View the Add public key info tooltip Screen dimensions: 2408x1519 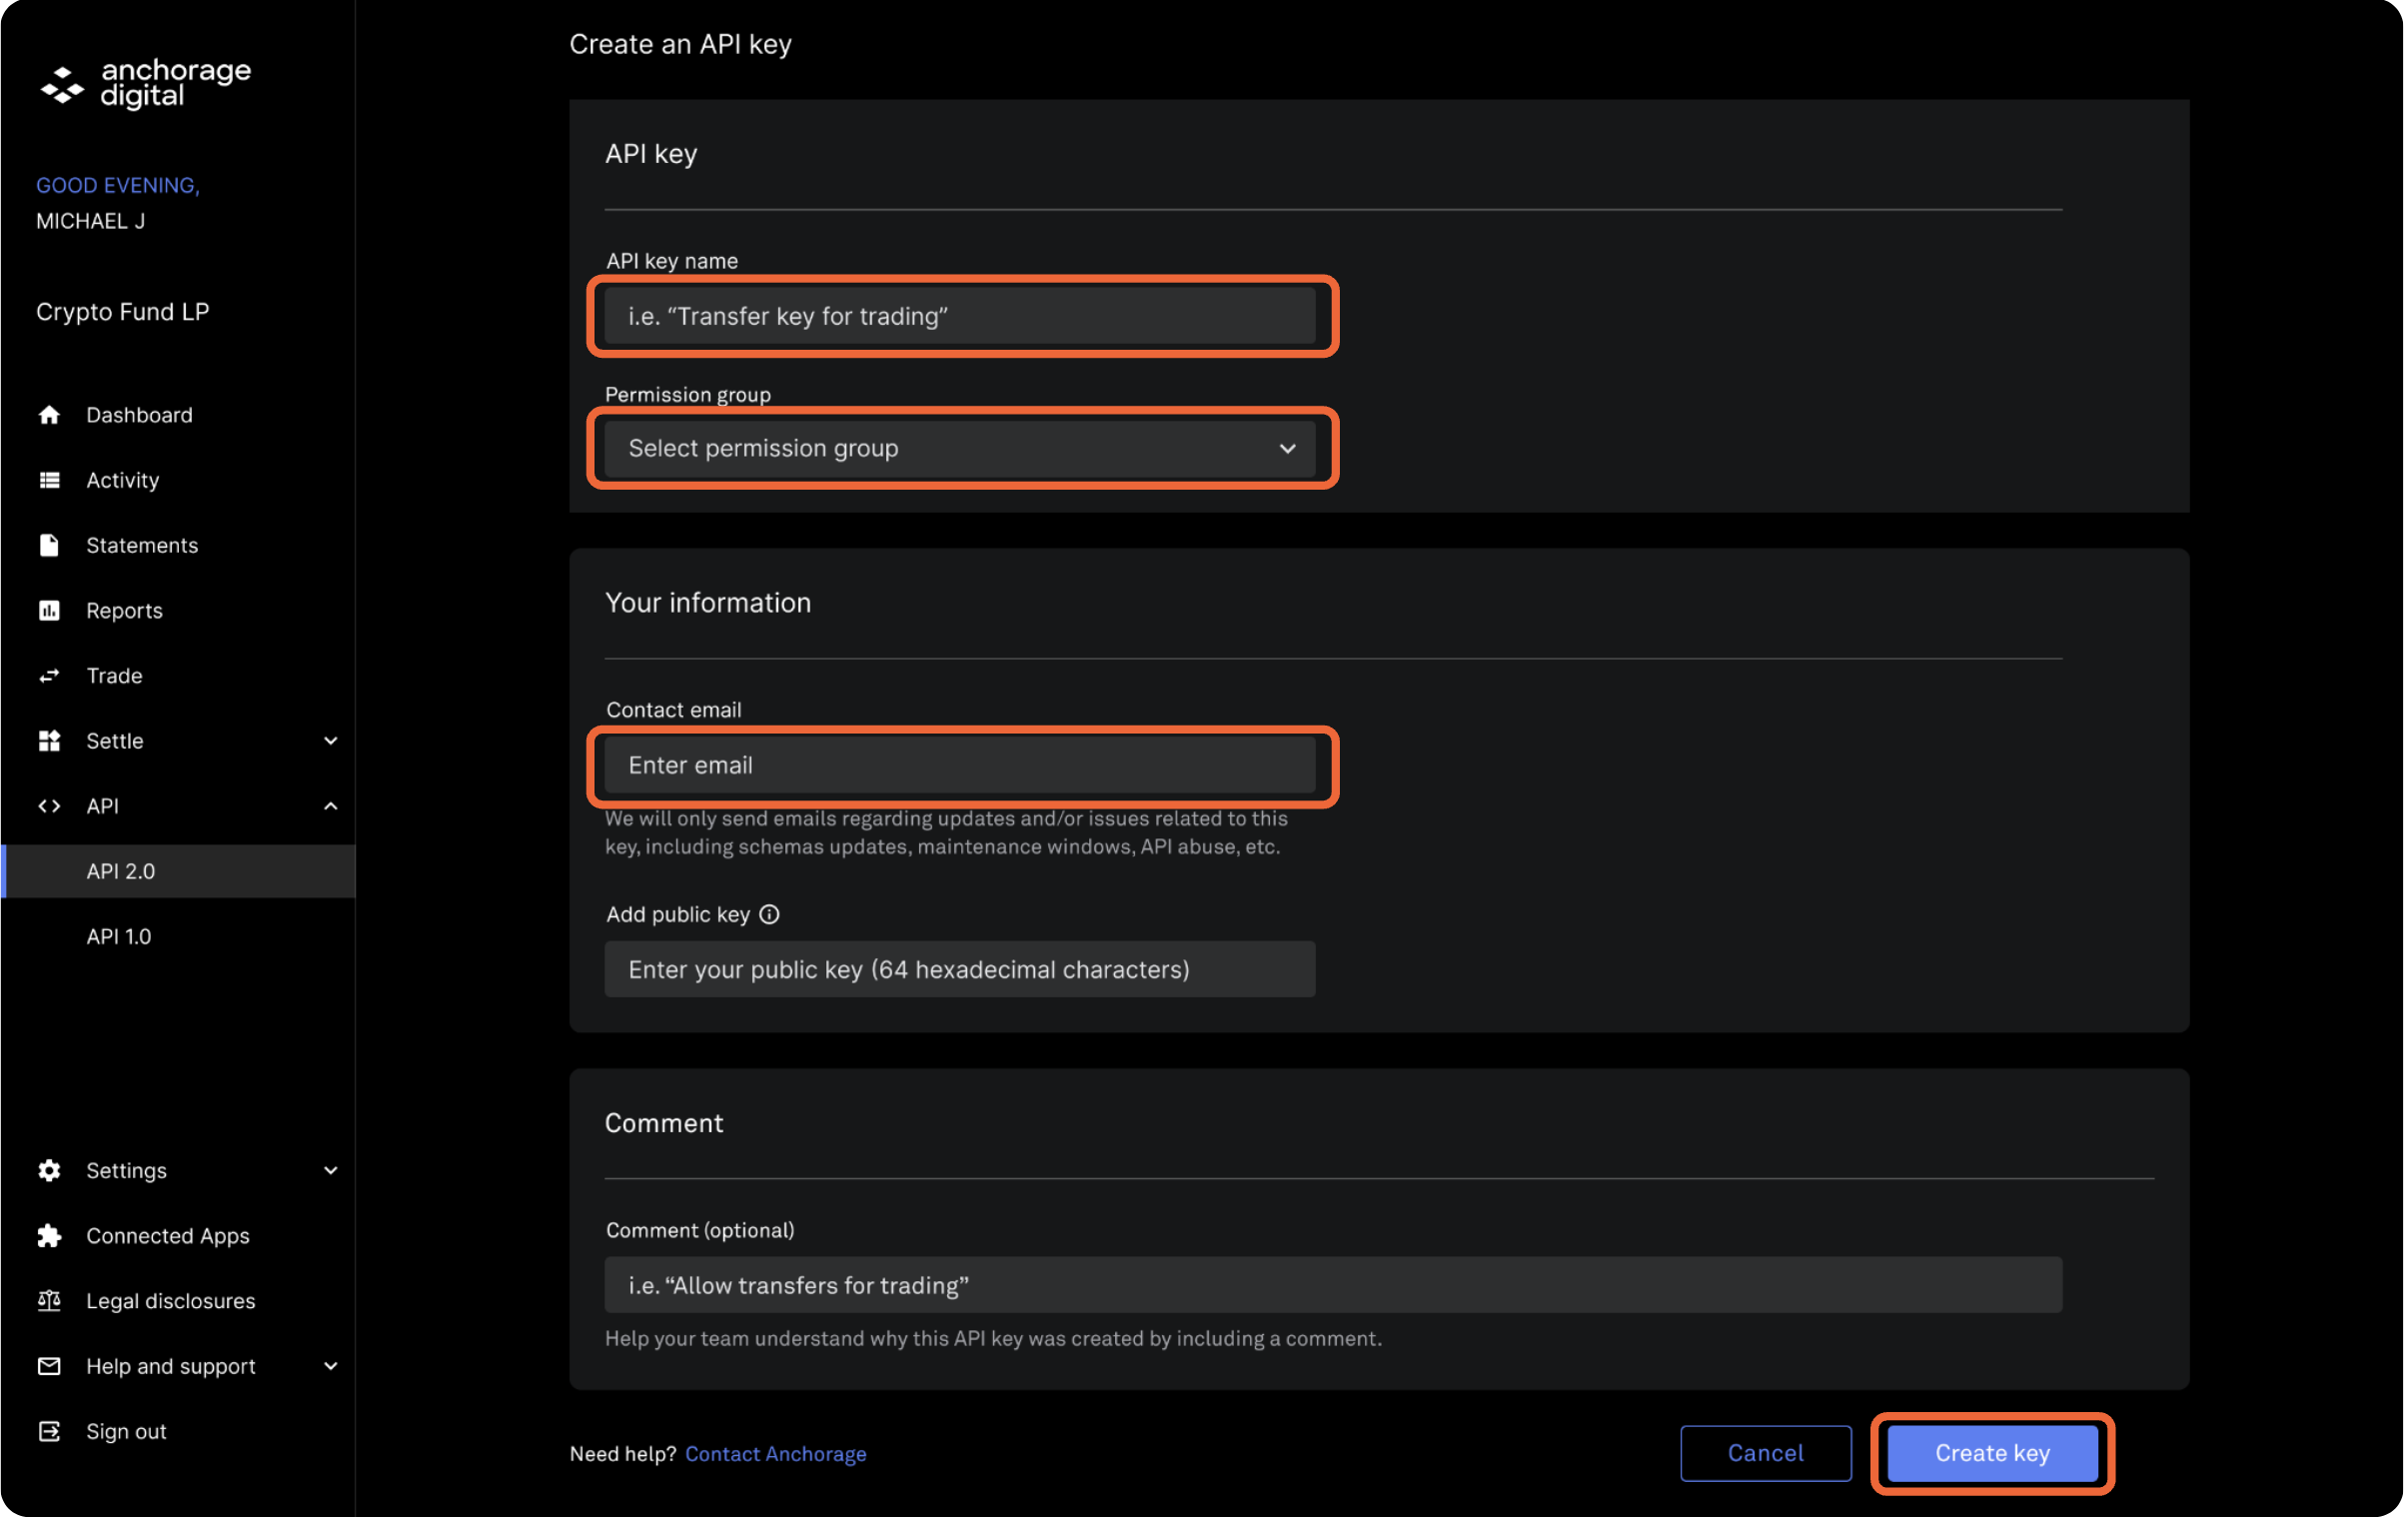[x=768, y=913]
